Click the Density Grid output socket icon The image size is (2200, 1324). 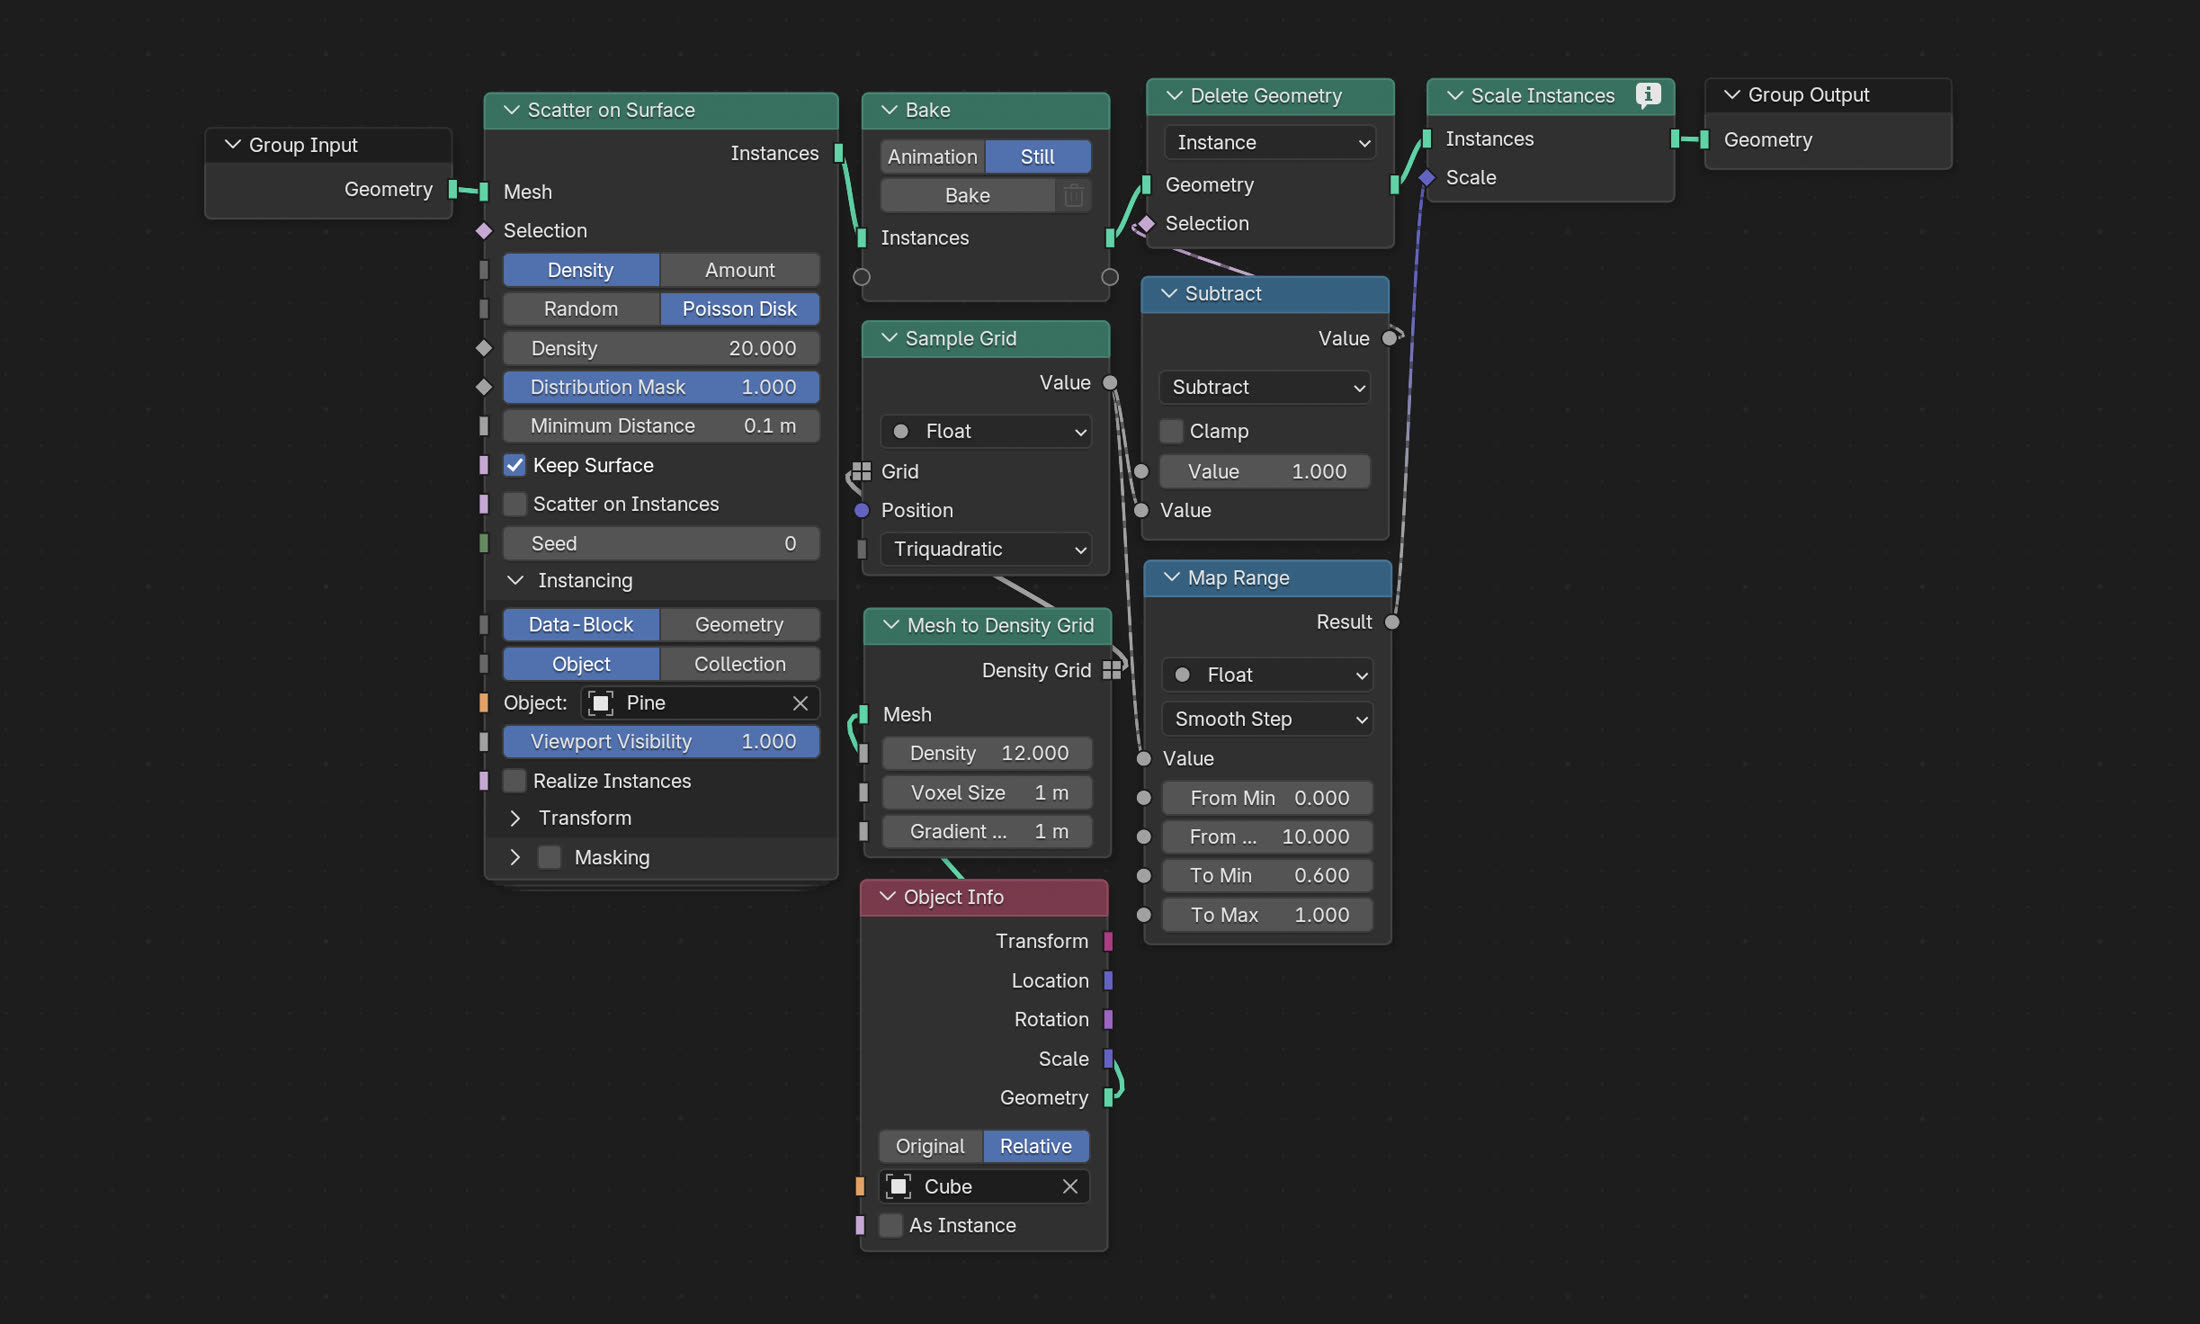[1111, 670]
